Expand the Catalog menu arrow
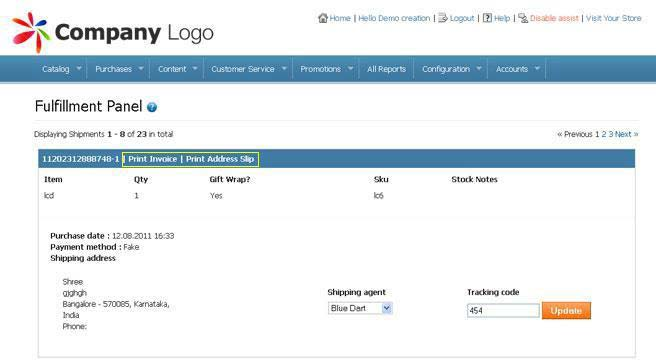 click(79, 68)
